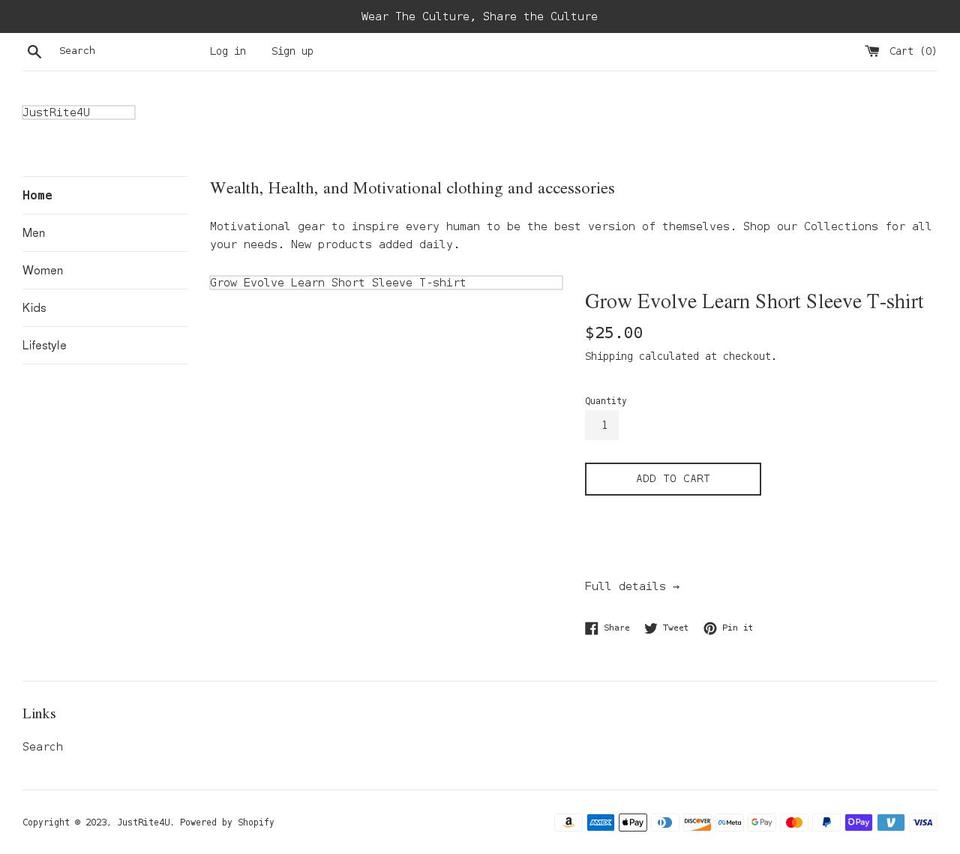Click the Mastercard payment icon
The height and width of the screenshot is (854, 960).
pyautogui.click(x=794, y=822)
